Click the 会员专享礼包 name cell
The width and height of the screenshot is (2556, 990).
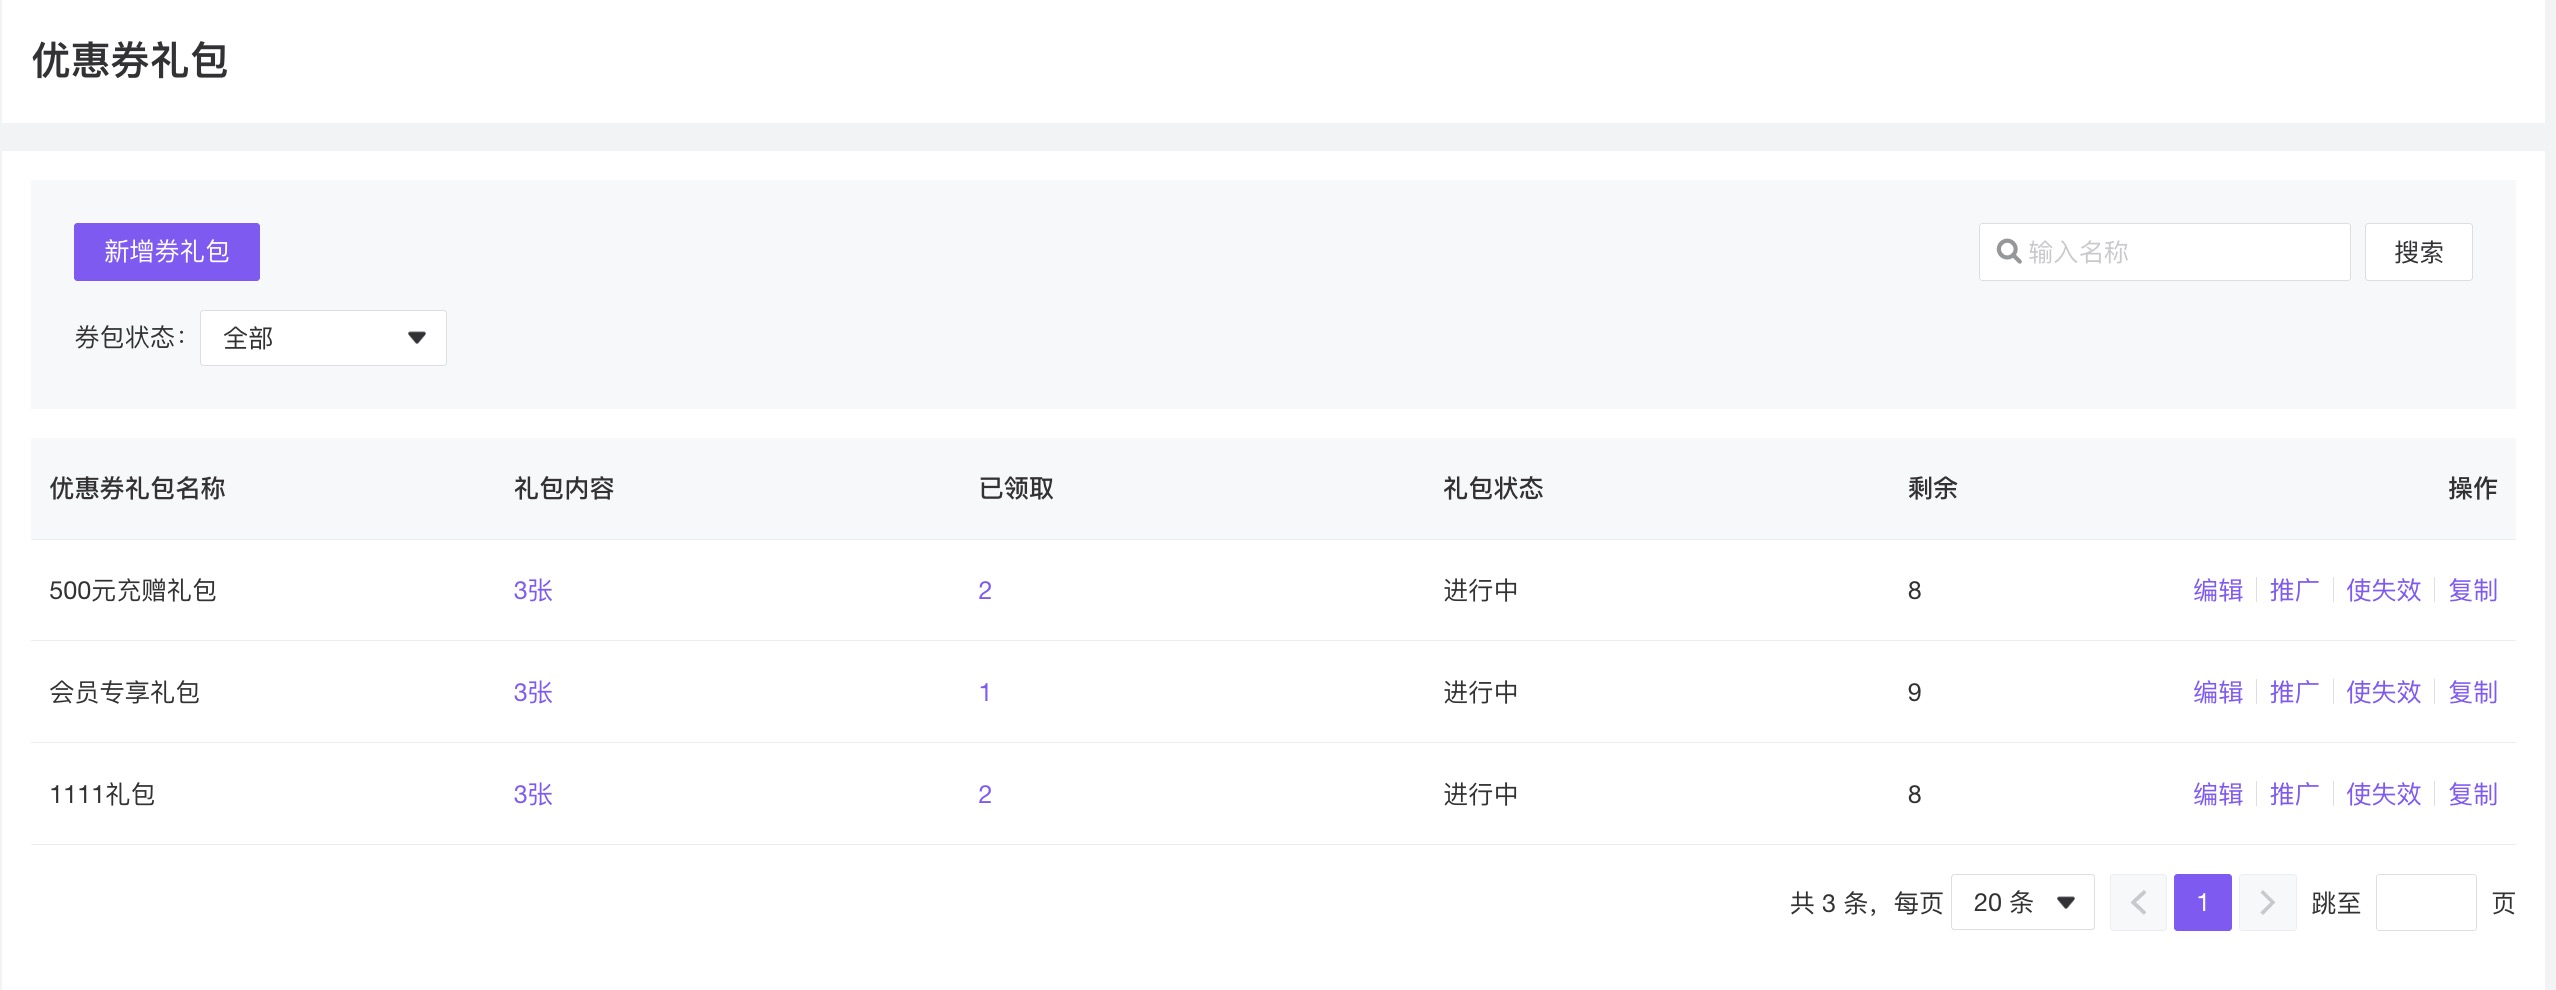pos(125,693)
